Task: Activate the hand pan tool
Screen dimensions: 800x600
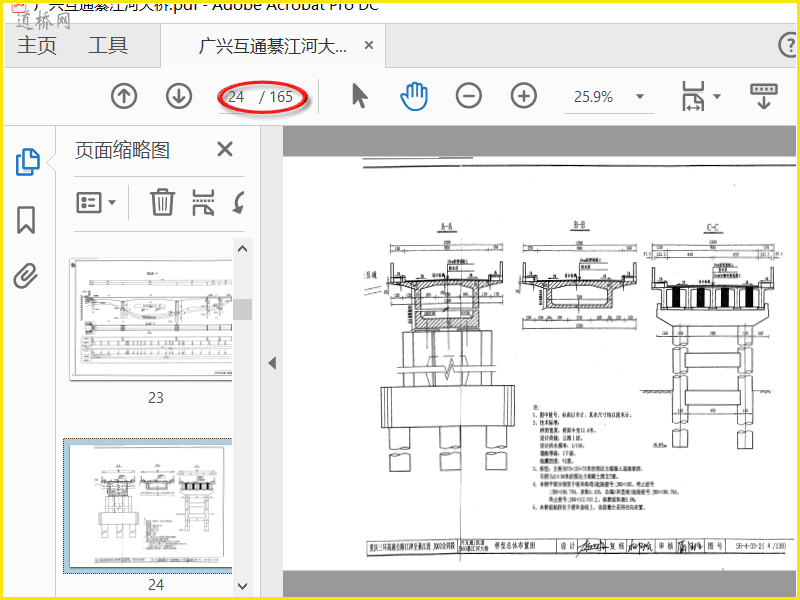Action: tap(414, 96)
